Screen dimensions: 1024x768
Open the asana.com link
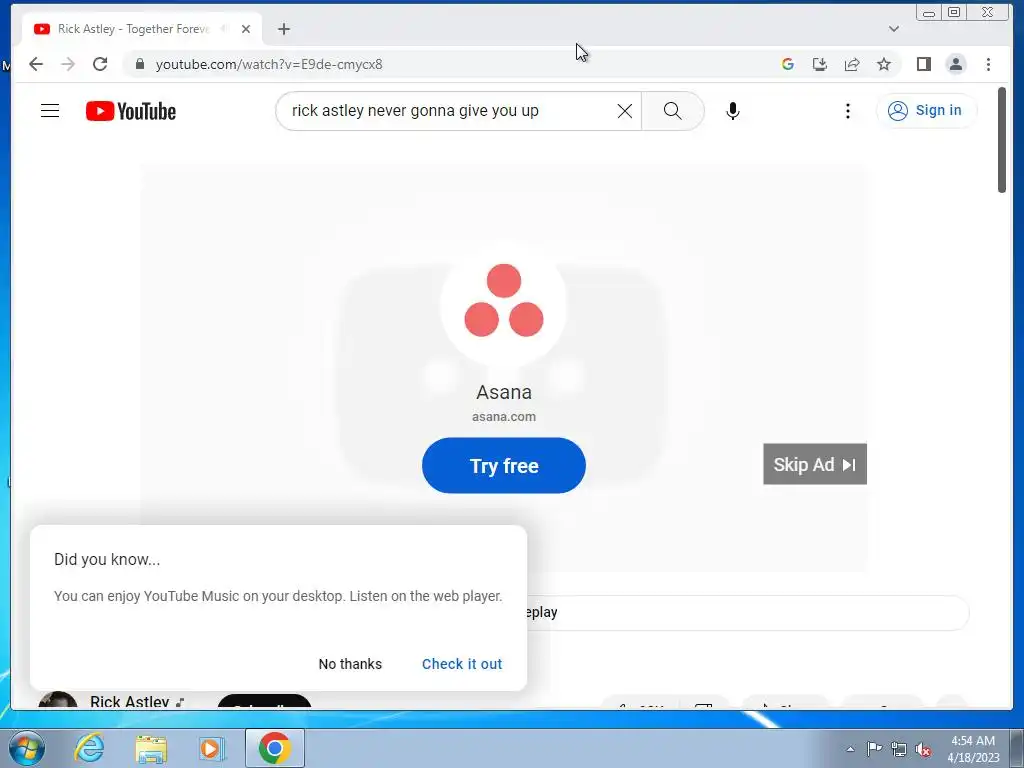click(504, 417)
